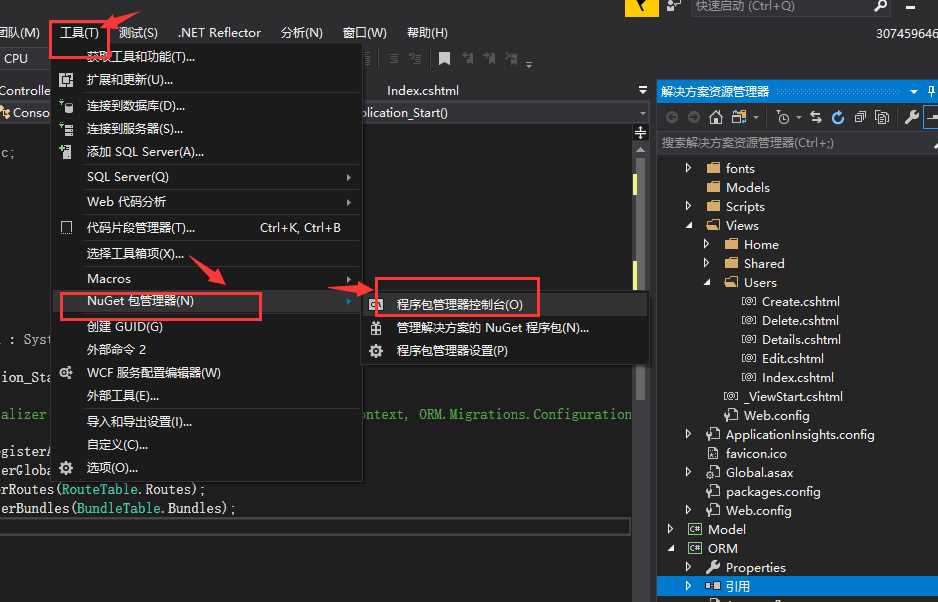
Task: Open Properties via the wrench icon
Action: [912, 117]
